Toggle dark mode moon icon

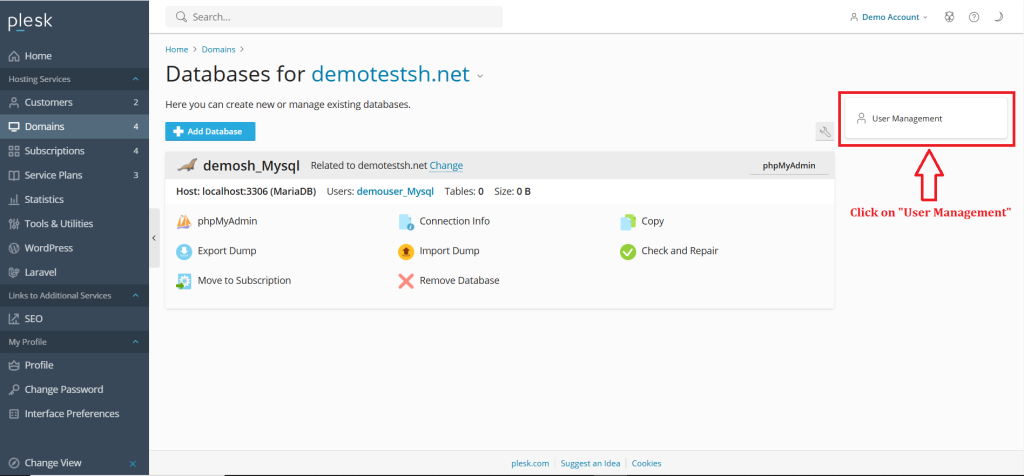coord(998,18)
